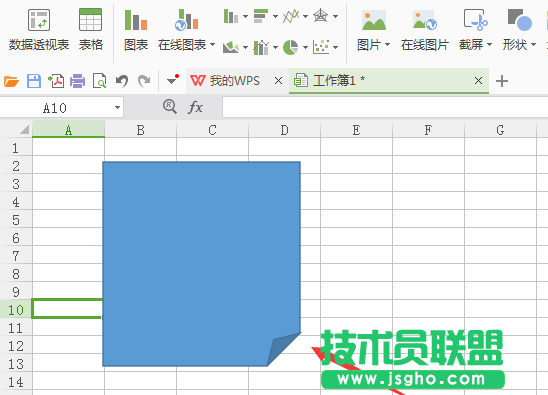Screen dimensions: 548x395
Task: Select column A header
Action: point(68,130)
